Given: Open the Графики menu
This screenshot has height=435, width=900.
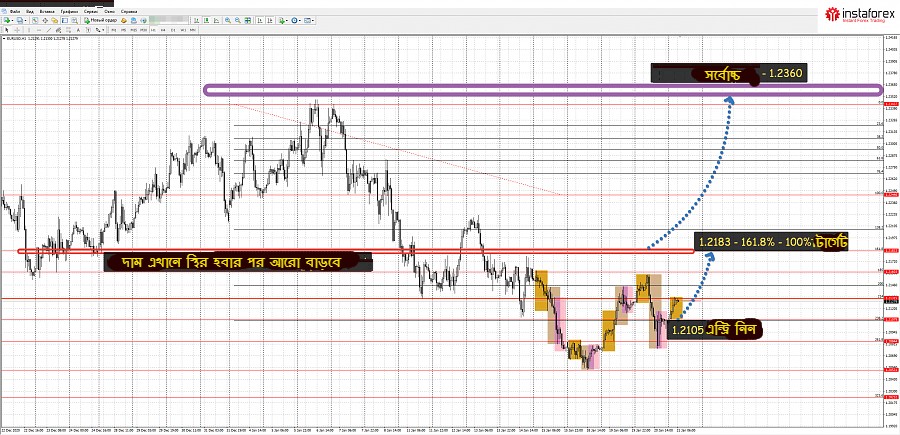Looking at the screenshot, I should [x=69, y=11].
